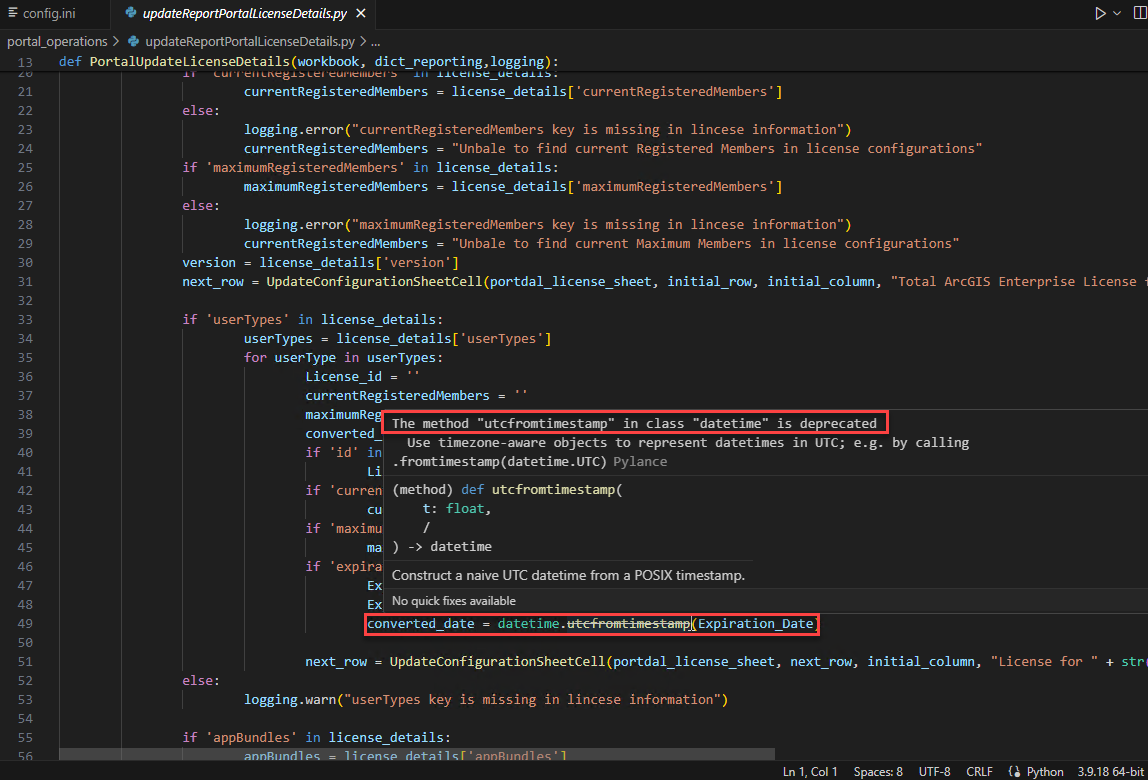Go to line using the Ln 1, Col 1 indicator
This screenshot has height=780, width=1148.
pos(810,771)
